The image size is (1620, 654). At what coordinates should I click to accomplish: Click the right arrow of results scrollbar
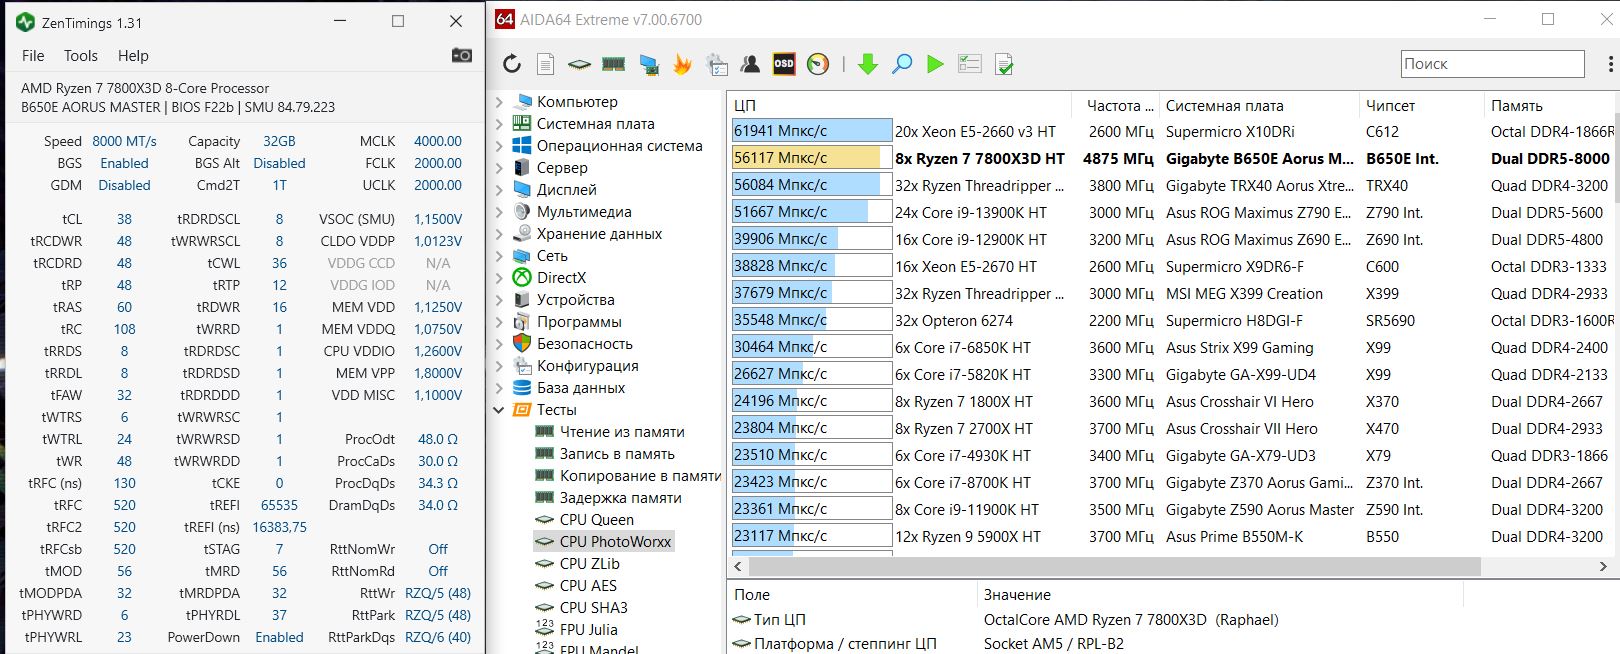(x=1603, y=566)
